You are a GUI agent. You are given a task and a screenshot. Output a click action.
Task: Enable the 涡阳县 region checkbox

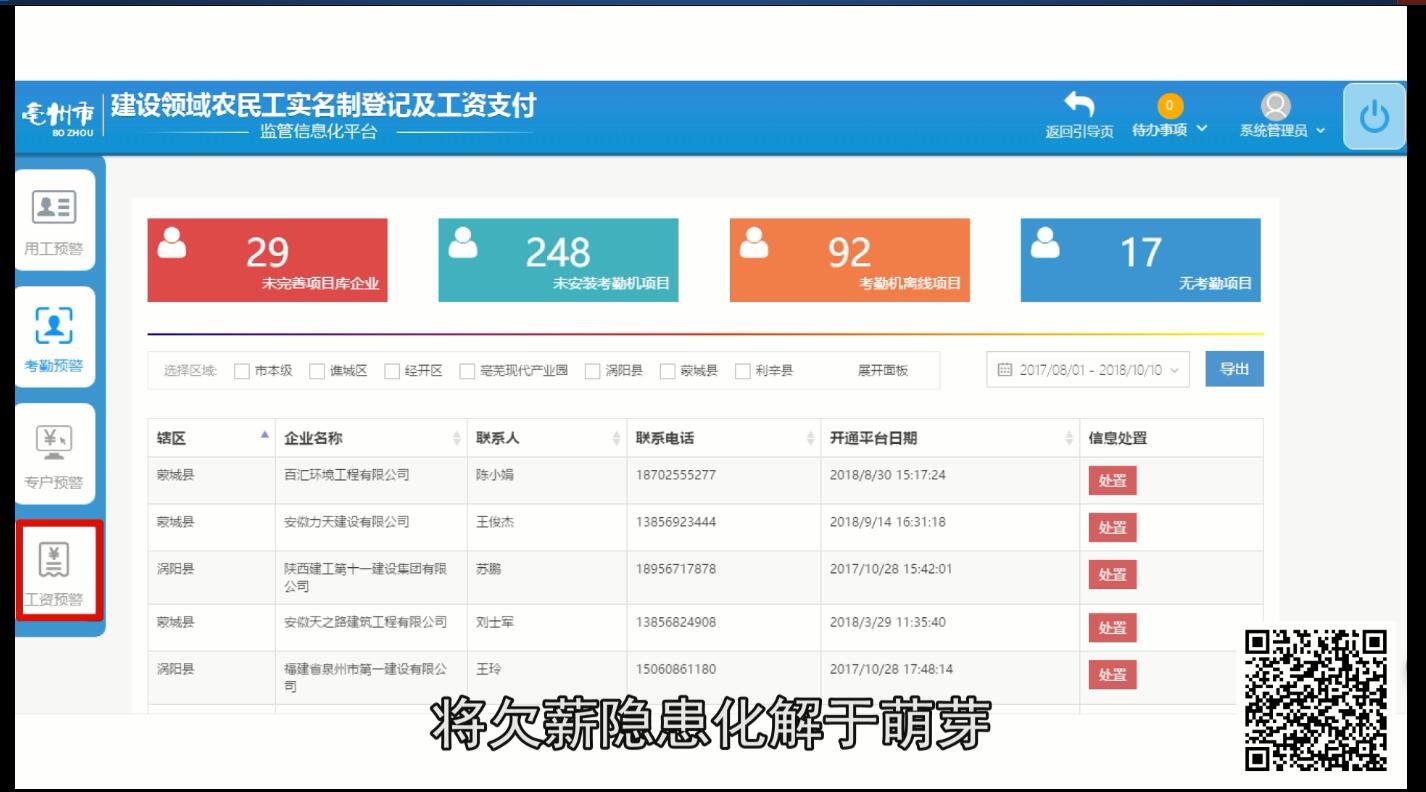[593, 371]
